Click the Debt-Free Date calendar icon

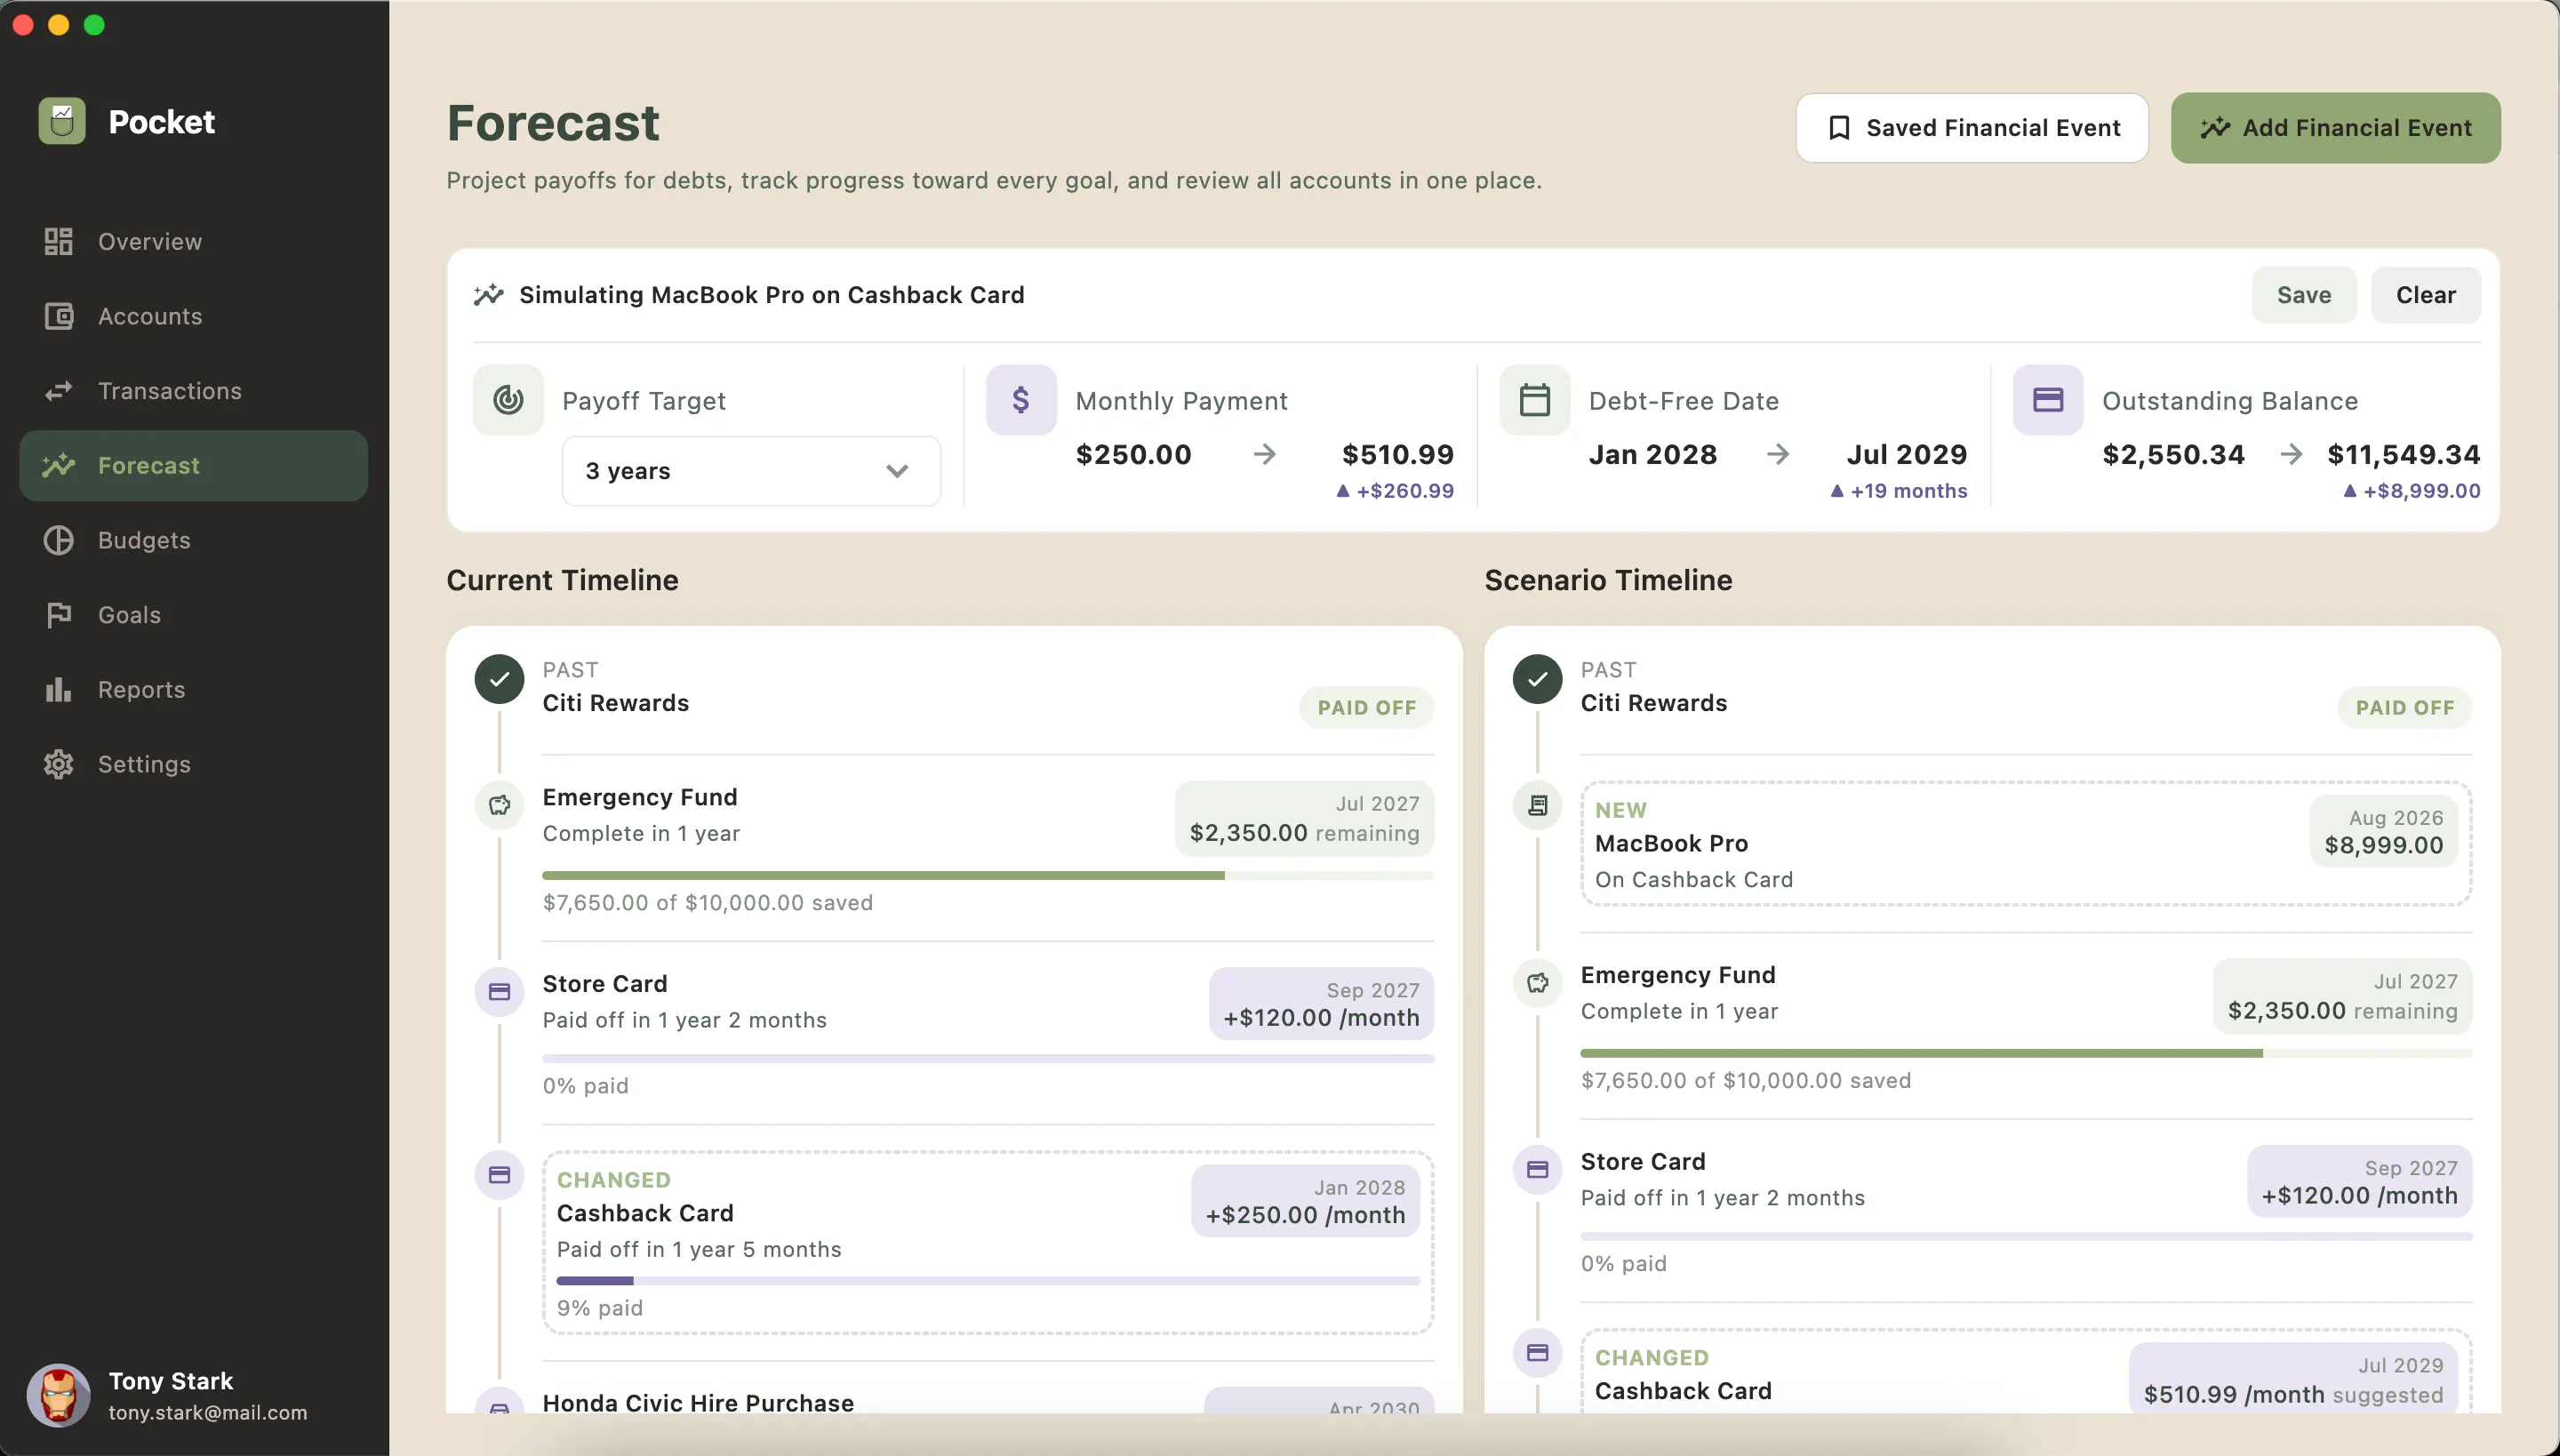coord(1535,400)
